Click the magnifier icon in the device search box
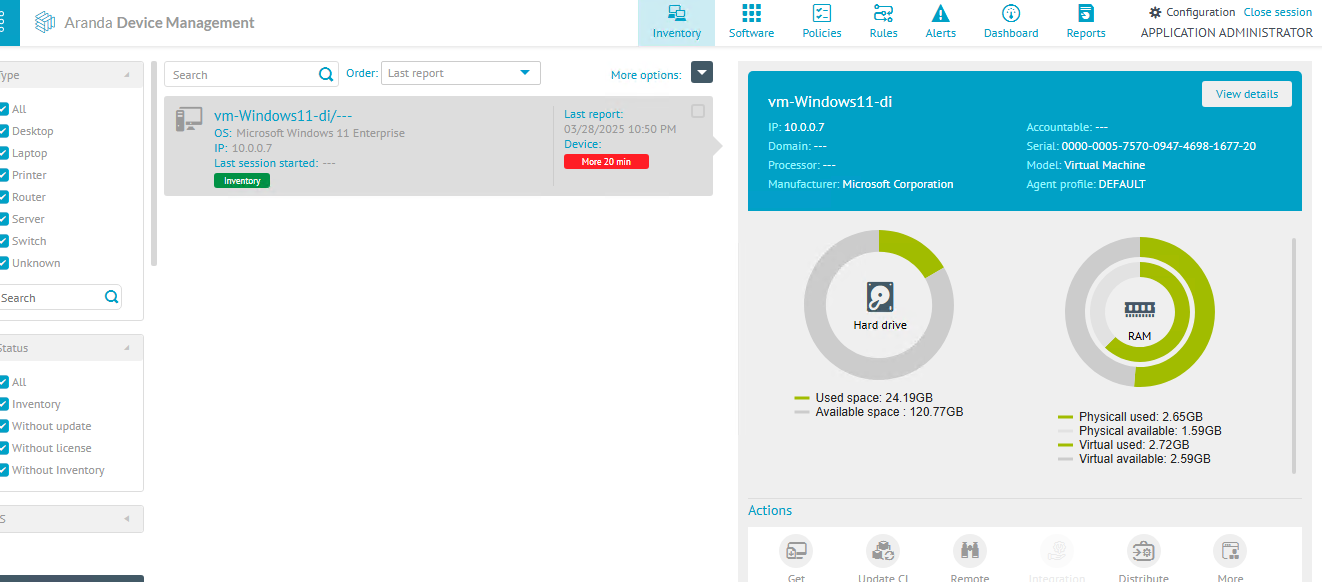The image size is (1322, 582). click(x=326, y=74)
